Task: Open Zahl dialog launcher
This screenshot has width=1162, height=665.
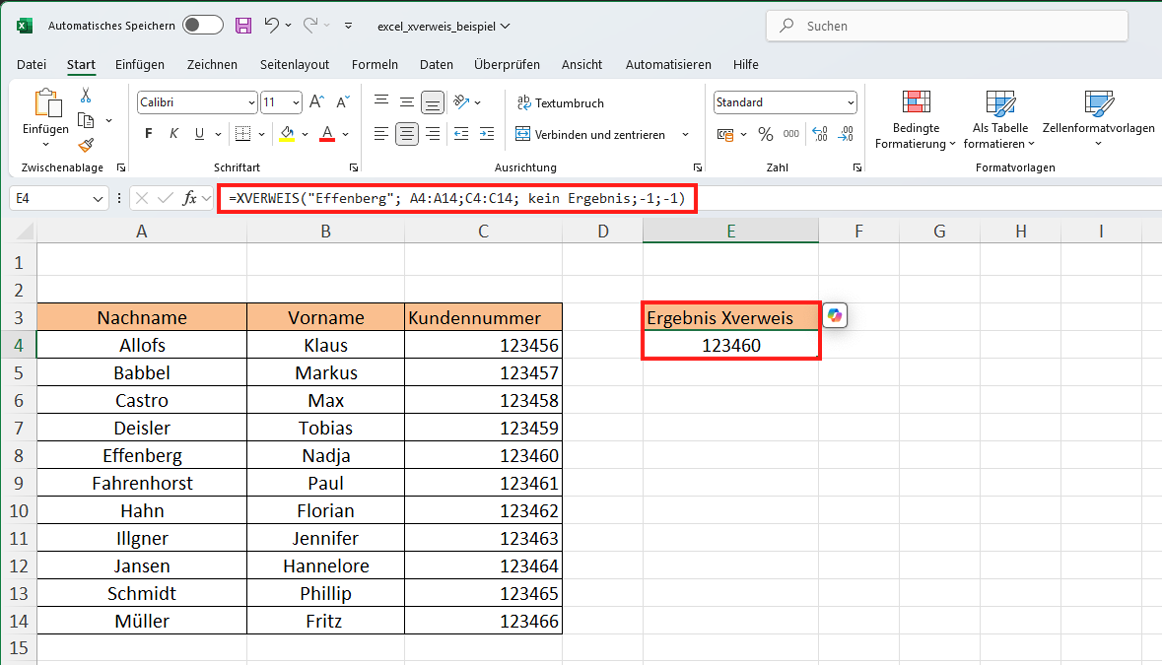Action: [857, 168]
